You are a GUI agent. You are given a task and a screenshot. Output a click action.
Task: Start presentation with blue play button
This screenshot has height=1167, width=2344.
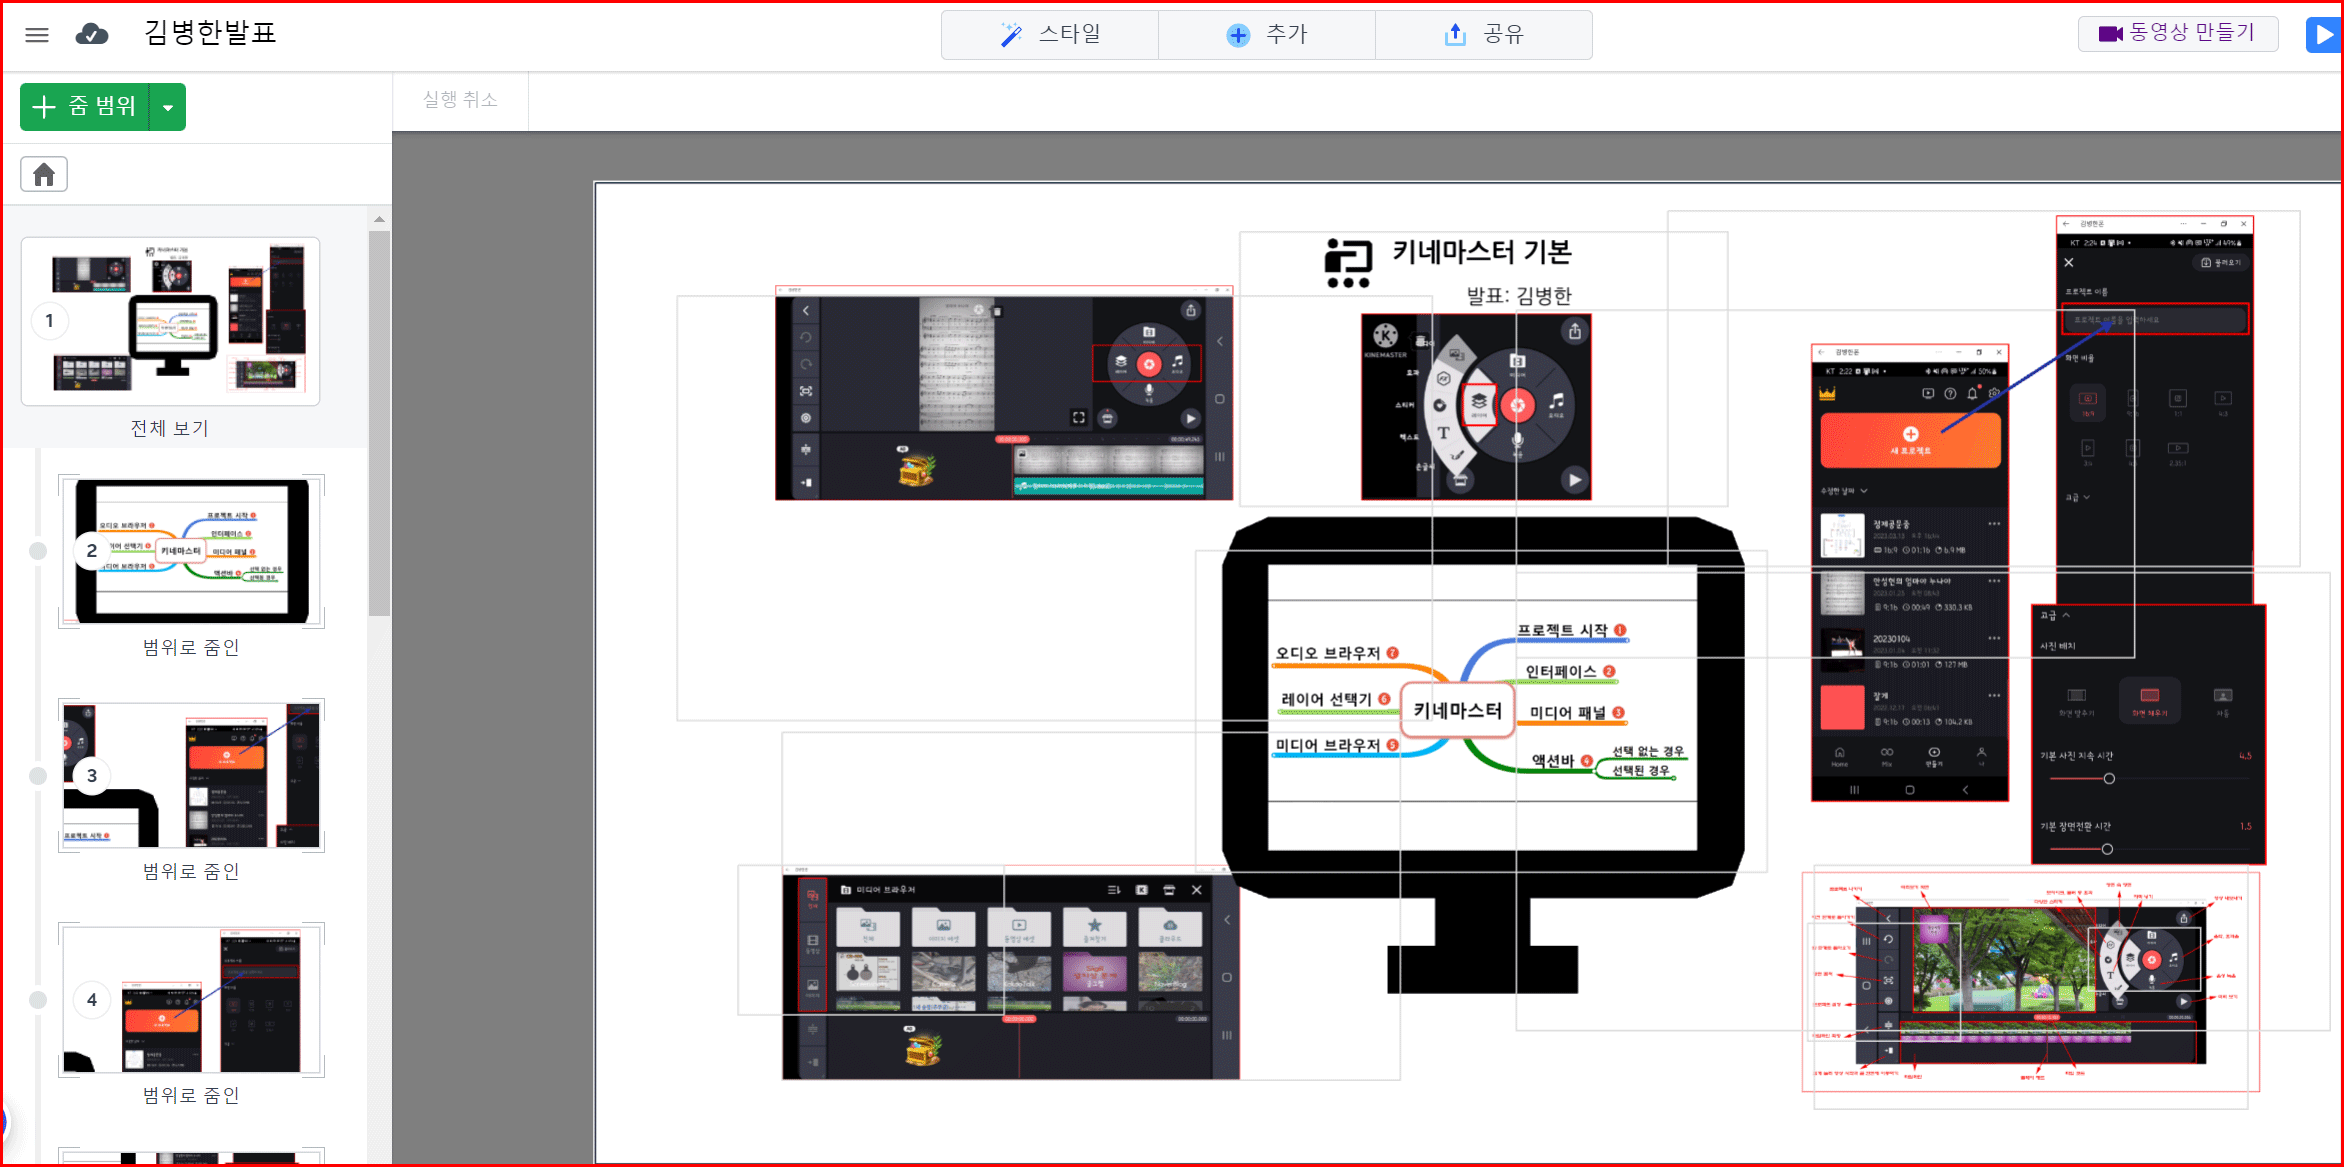2324,35
